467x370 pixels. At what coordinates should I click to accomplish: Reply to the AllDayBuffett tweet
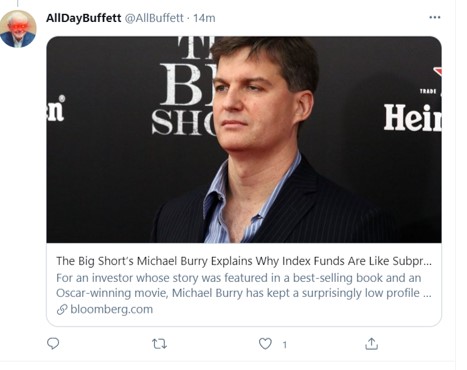click(53, 343)
